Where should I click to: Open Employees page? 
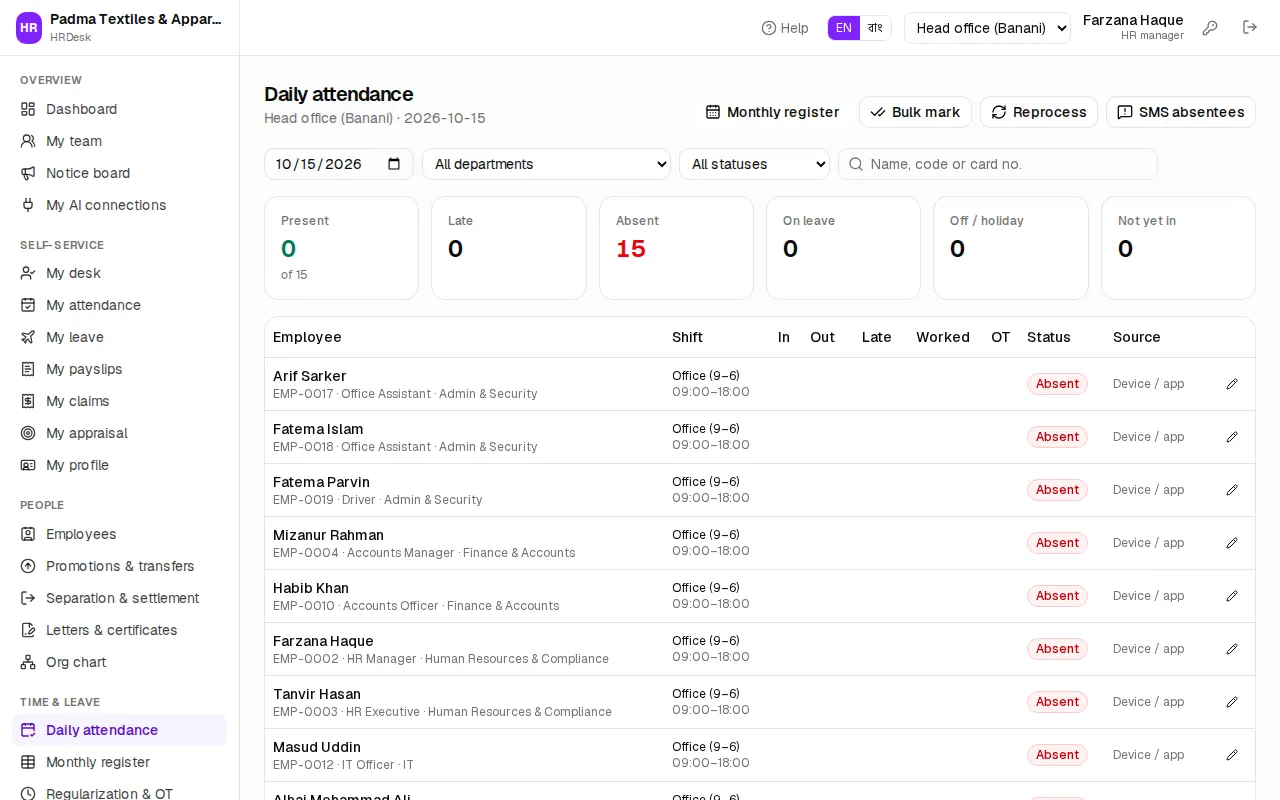pyautogui.click(x=120, y=534)
